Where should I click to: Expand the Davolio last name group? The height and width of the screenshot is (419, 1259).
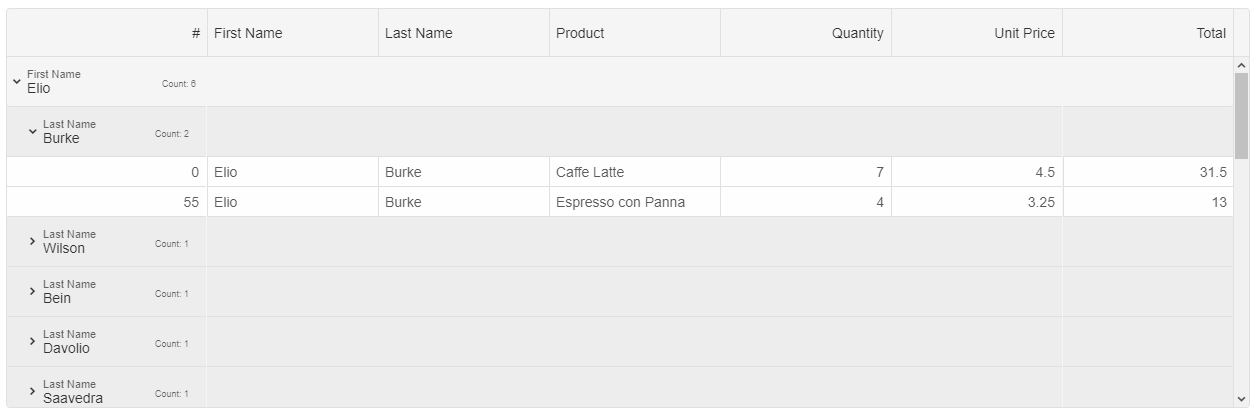point(33,342)
